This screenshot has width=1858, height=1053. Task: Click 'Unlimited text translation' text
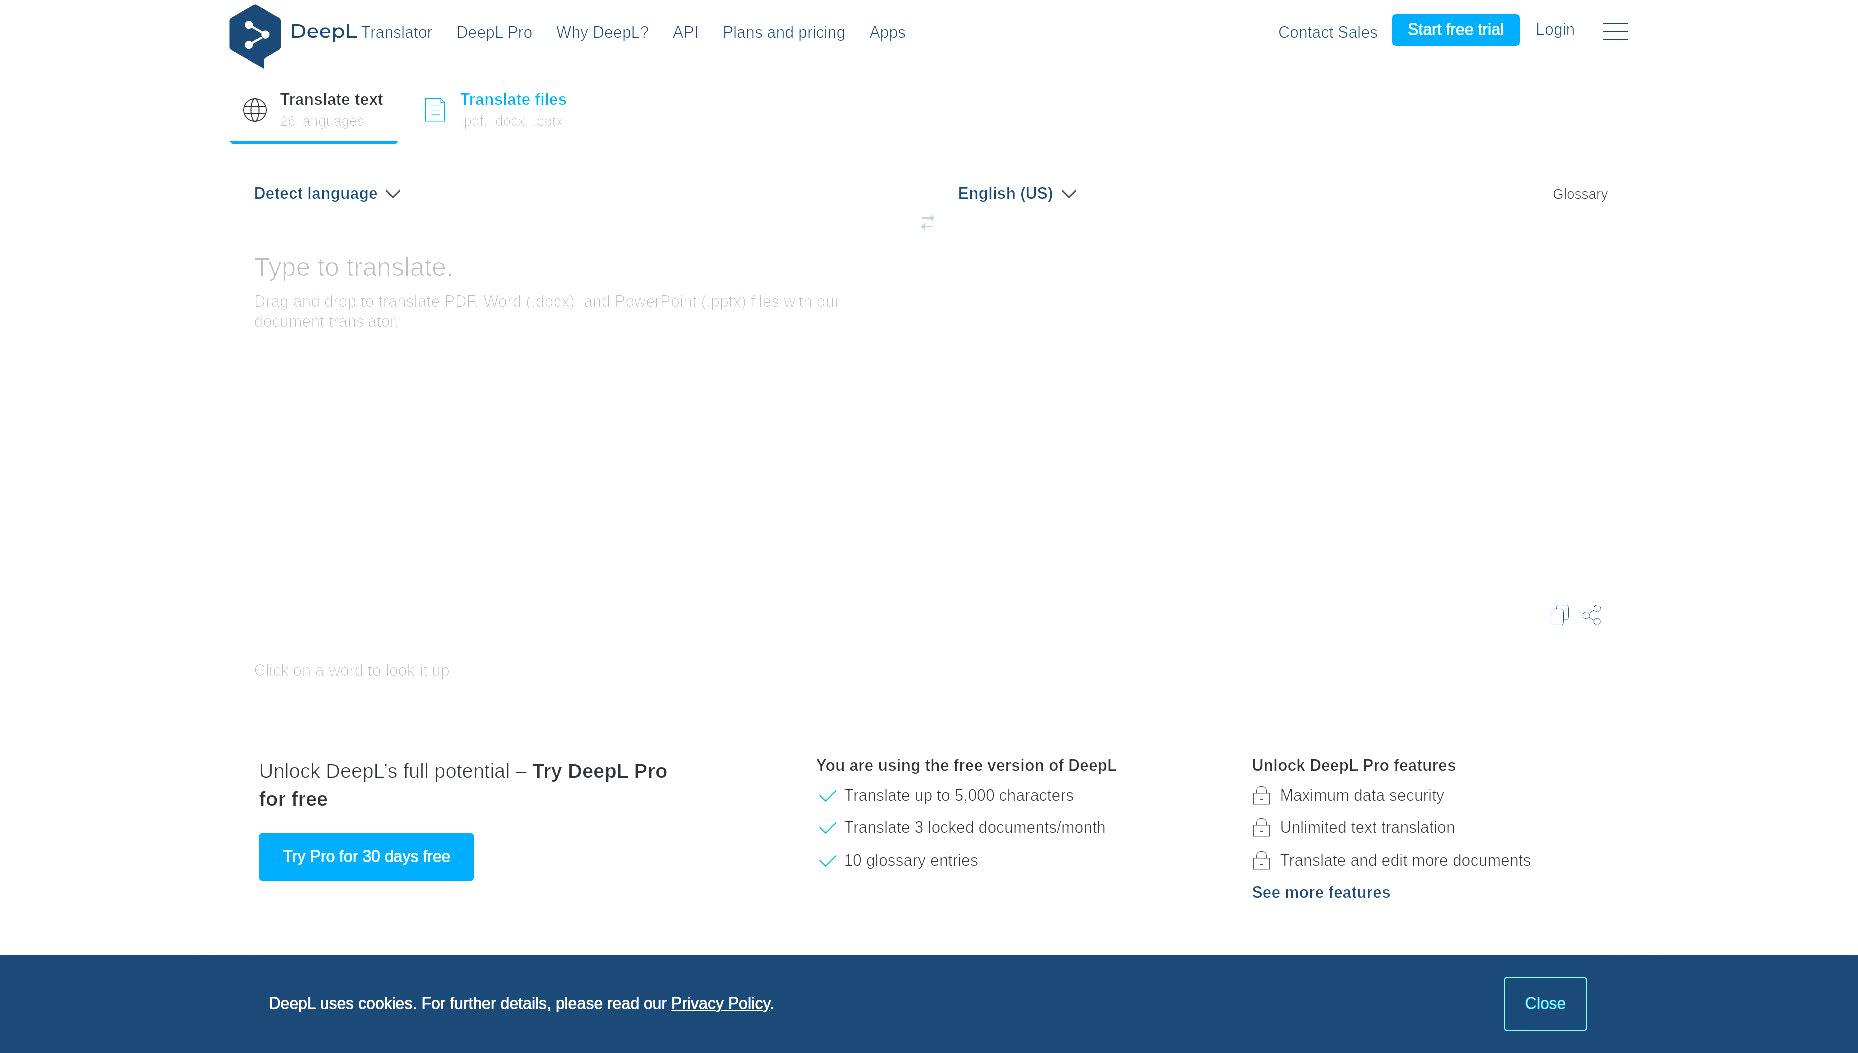[x=1367, y=828]
